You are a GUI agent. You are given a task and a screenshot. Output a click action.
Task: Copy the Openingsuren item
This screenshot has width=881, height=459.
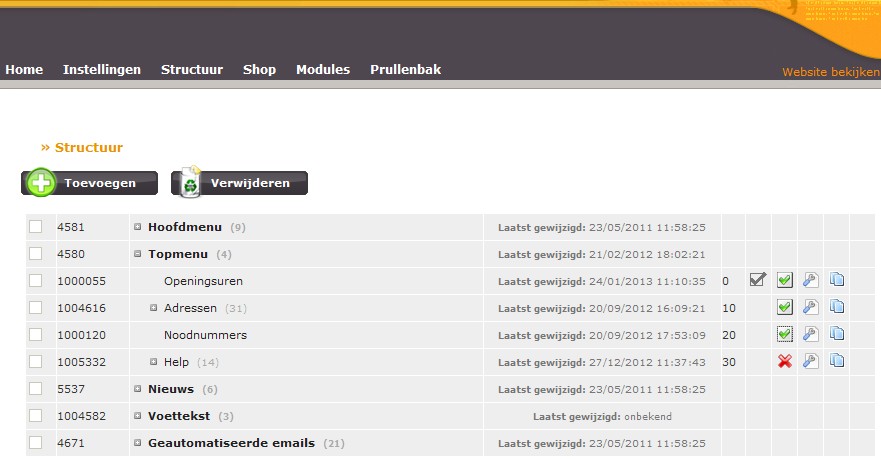coord(837,279)
